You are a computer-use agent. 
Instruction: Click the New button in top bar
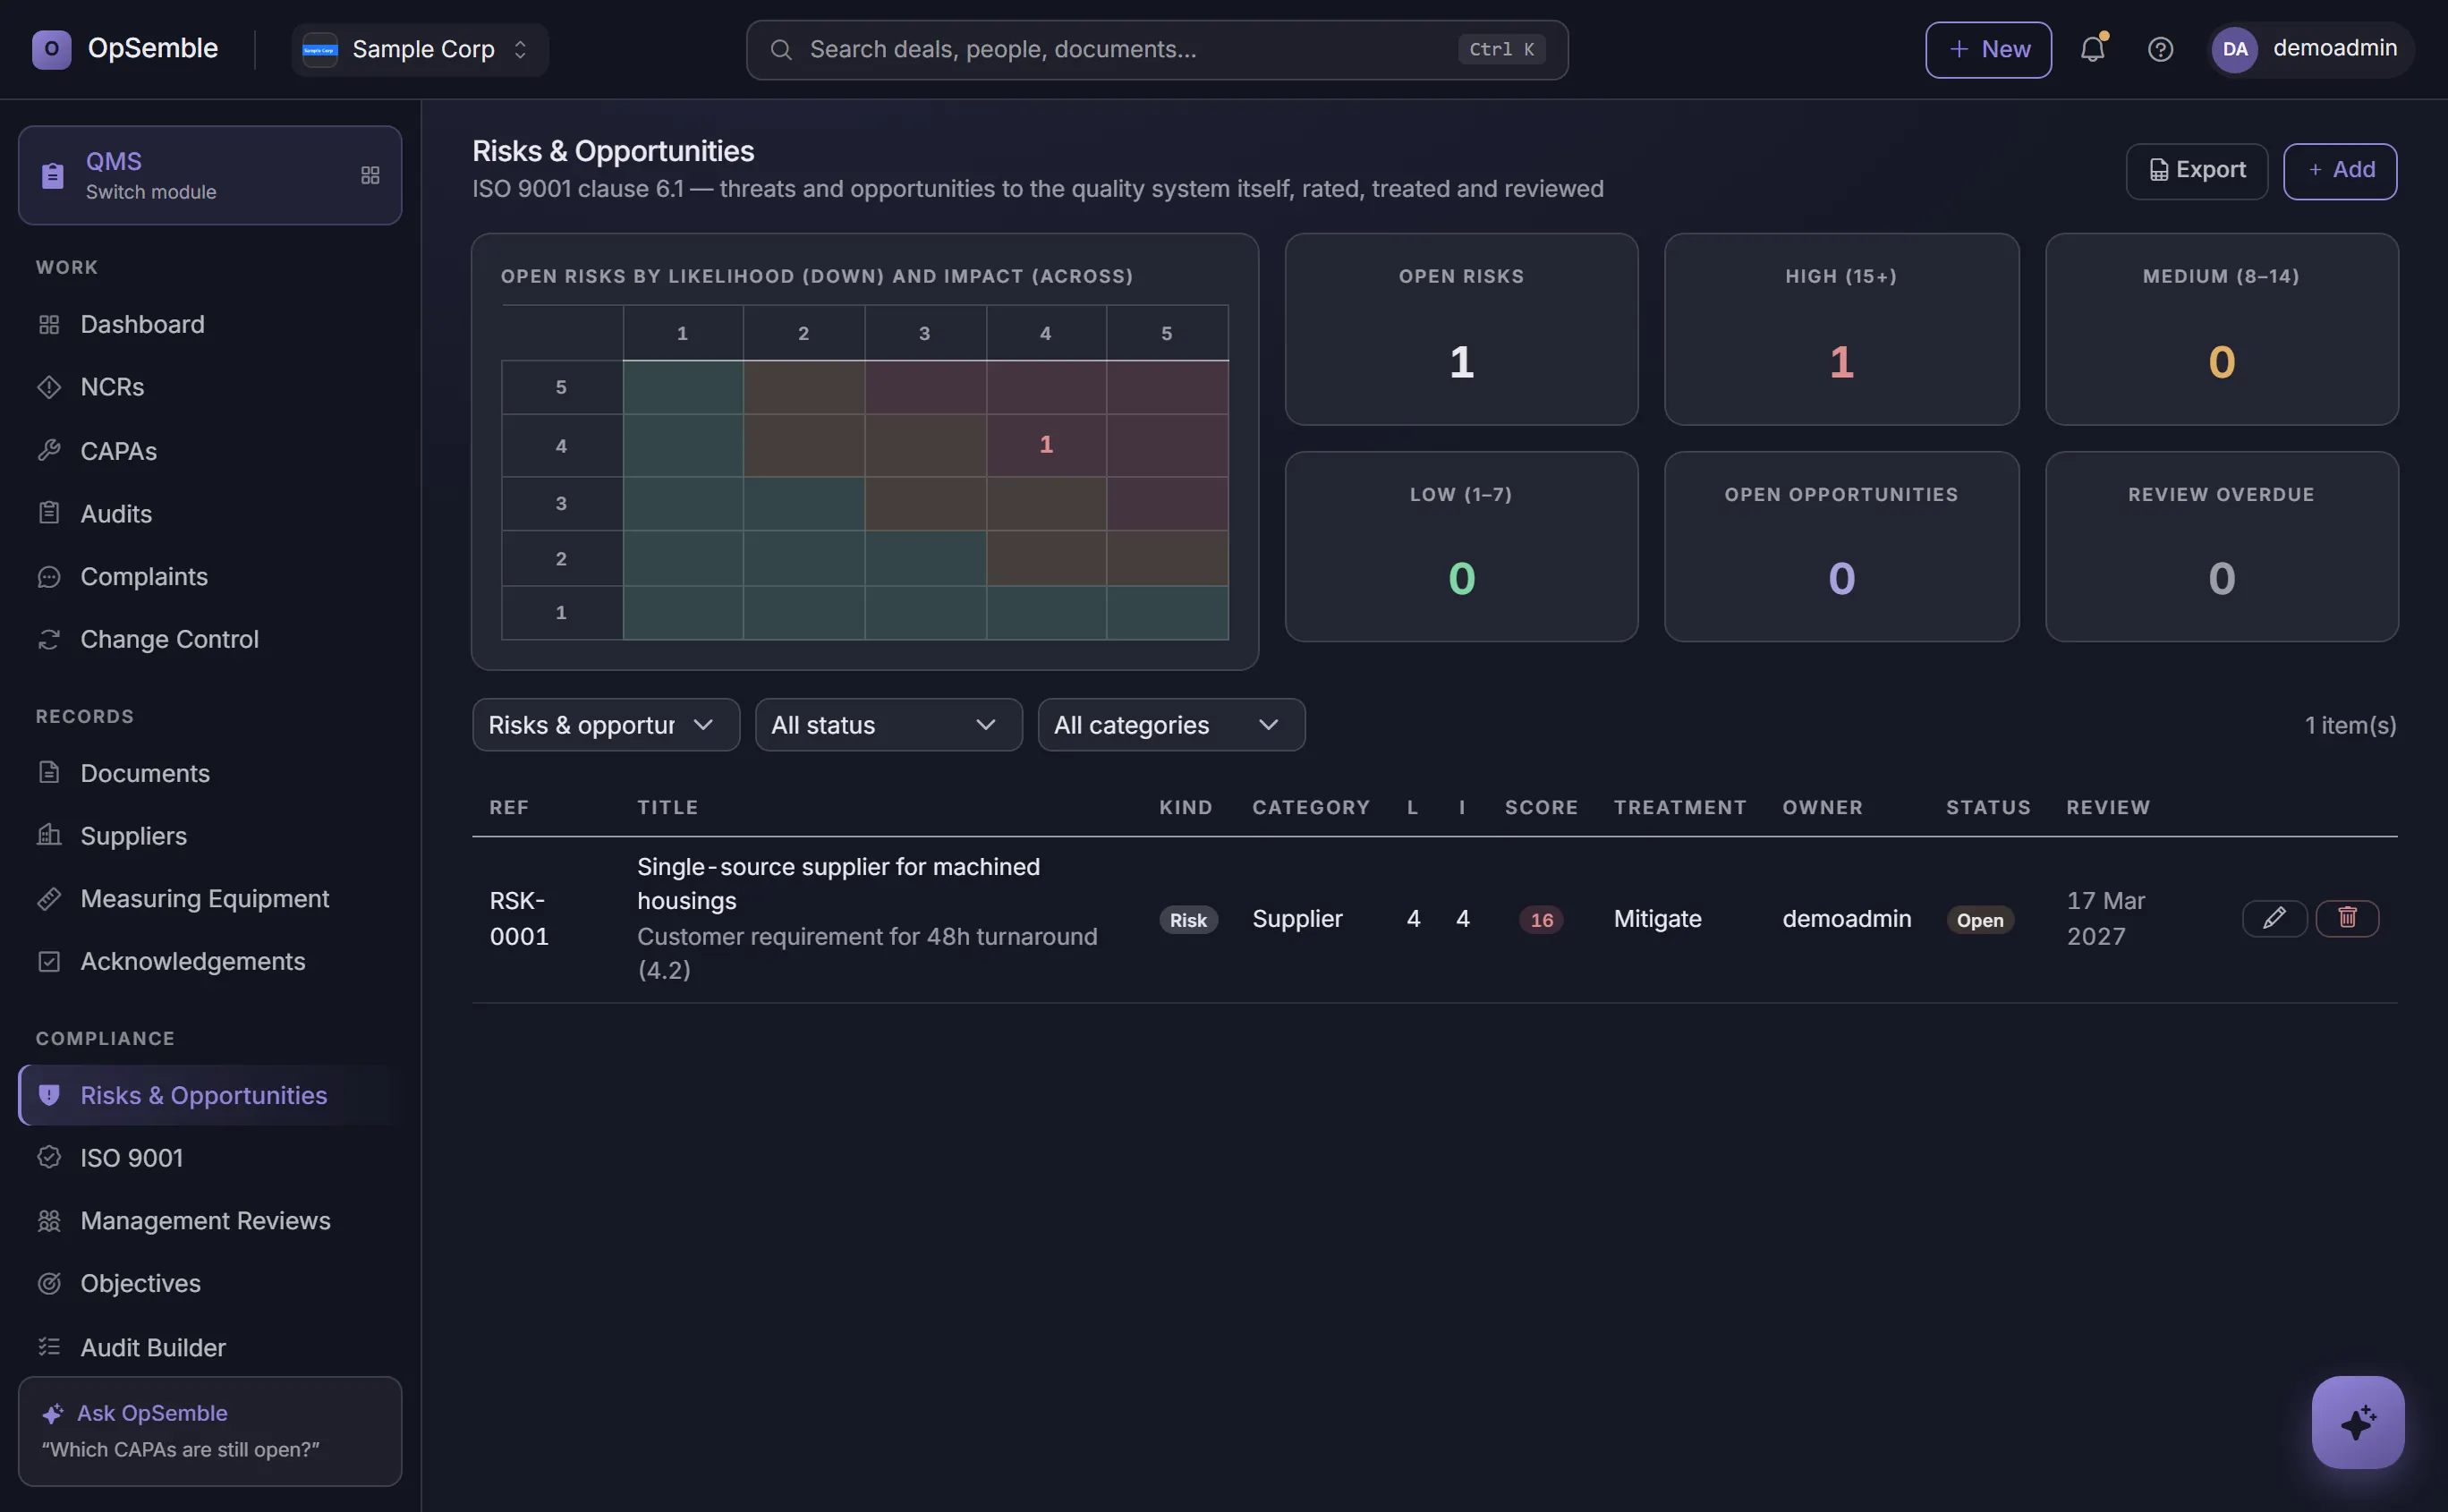pos(1988,49)
